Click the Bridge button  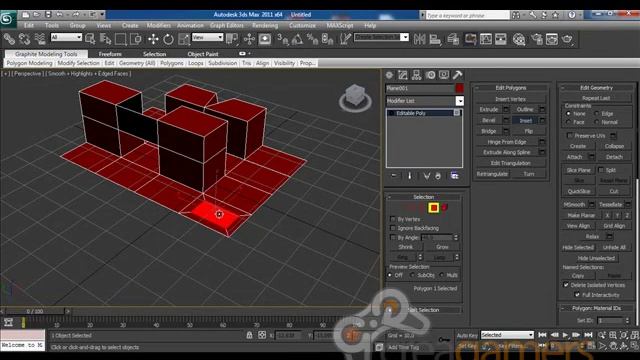pyautogui.click(x=489, y=131)
